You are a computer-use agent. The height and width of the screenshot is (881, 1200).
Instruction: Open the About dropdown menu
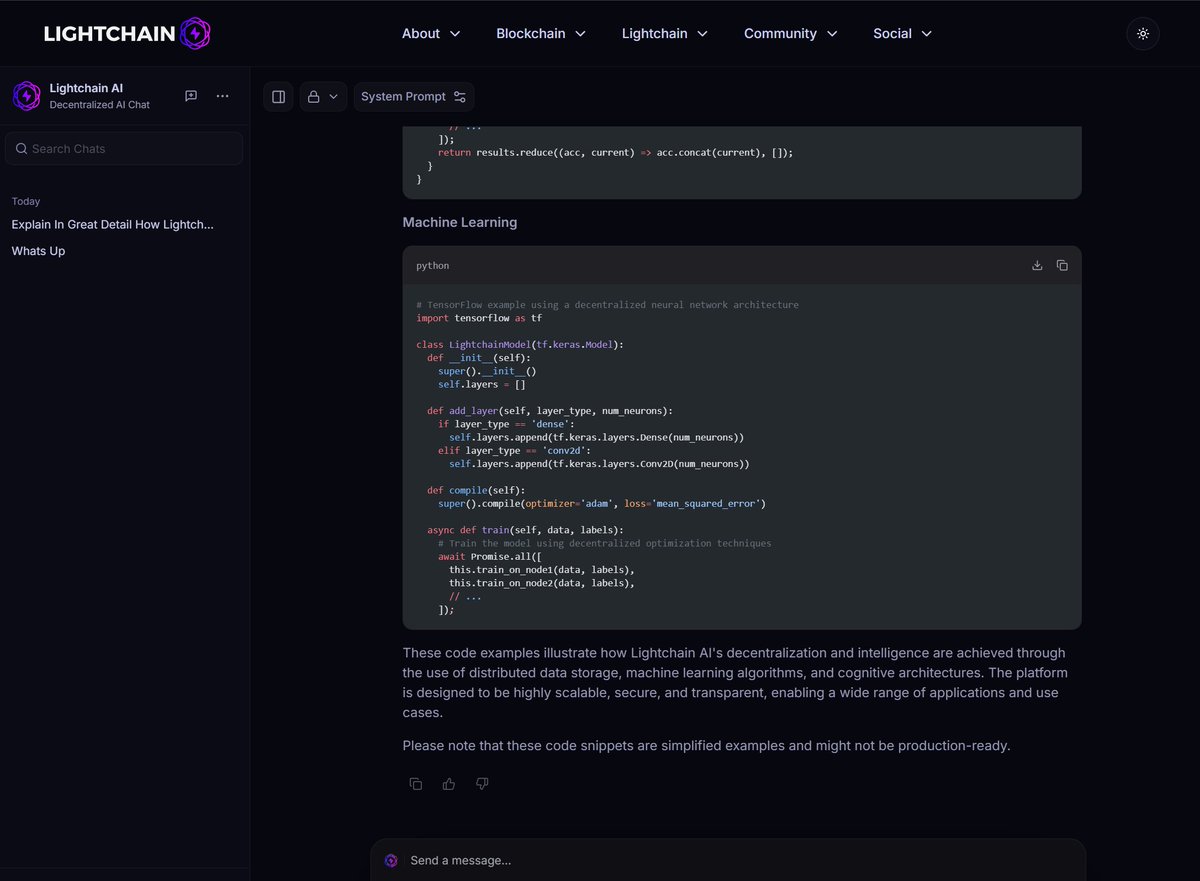pos(431,33)
